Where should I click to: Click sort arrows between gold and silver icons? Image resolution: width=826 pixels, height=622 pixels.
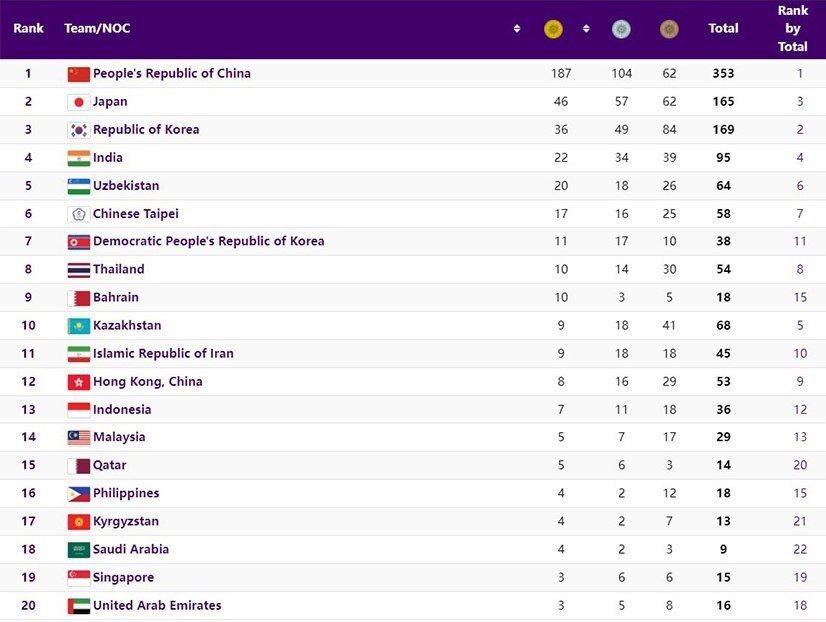pyautogui.click(x=586, y=29)
